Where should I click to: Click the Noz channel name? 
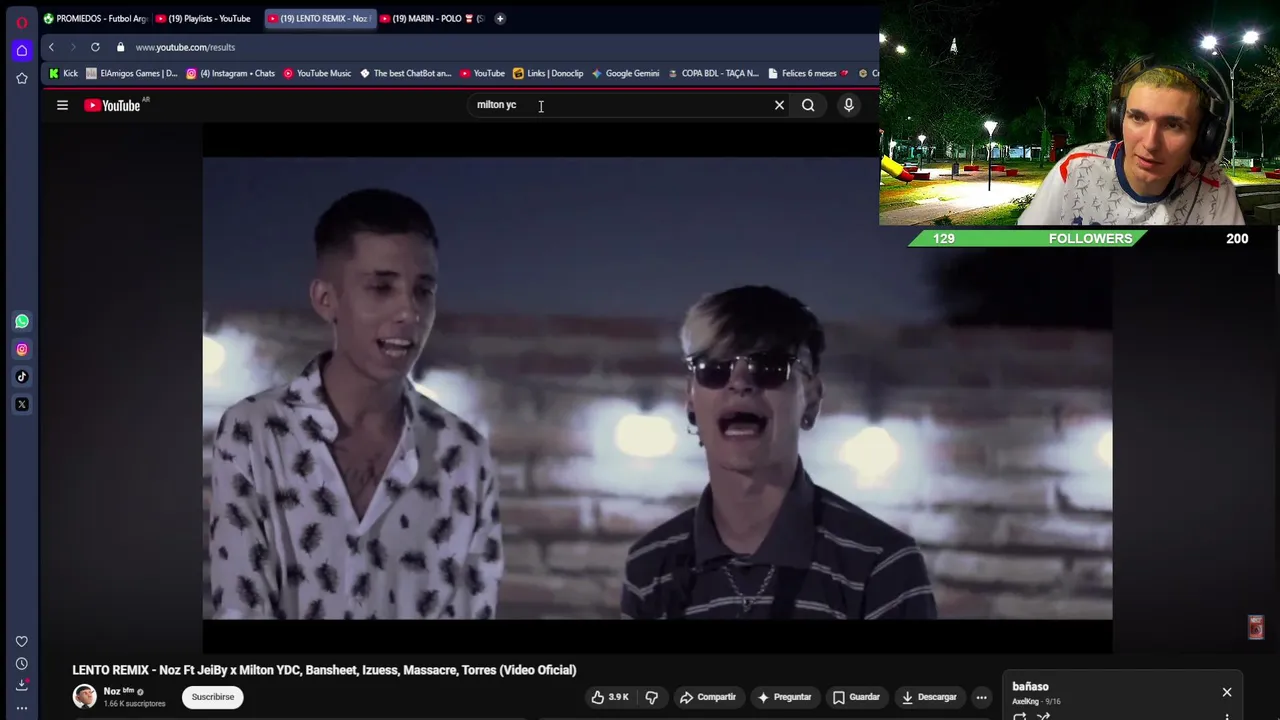tap(112, 691)
